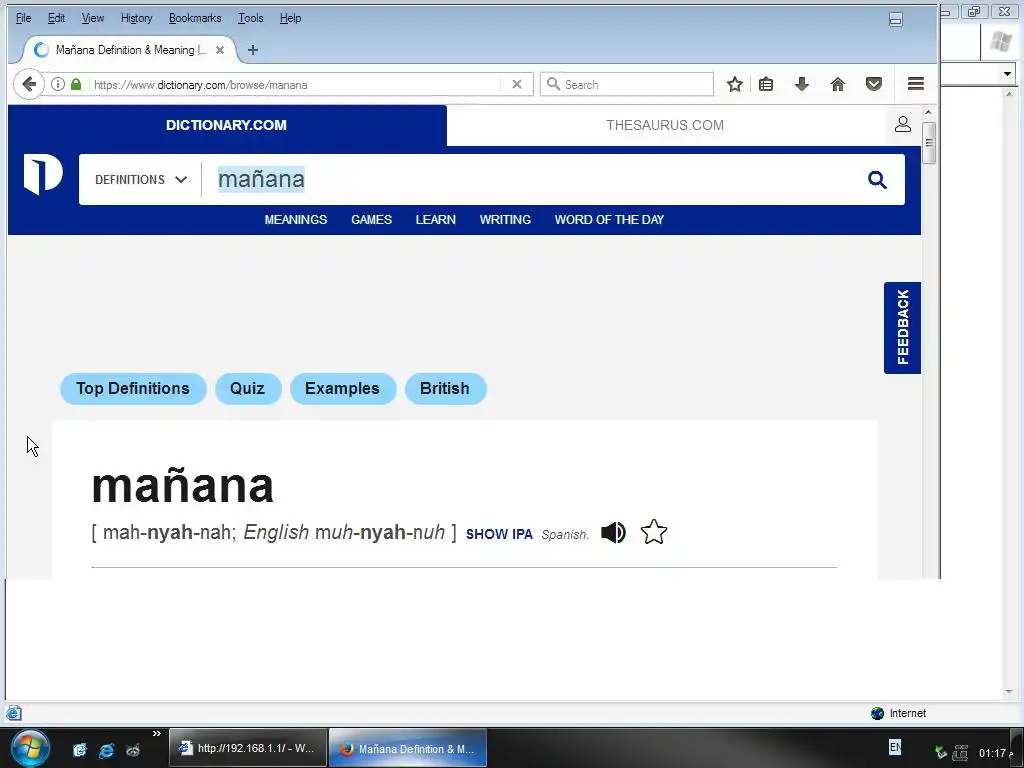Jump to the Examples section
Viewport: 1024px width, 768px height.
(342, 389)
